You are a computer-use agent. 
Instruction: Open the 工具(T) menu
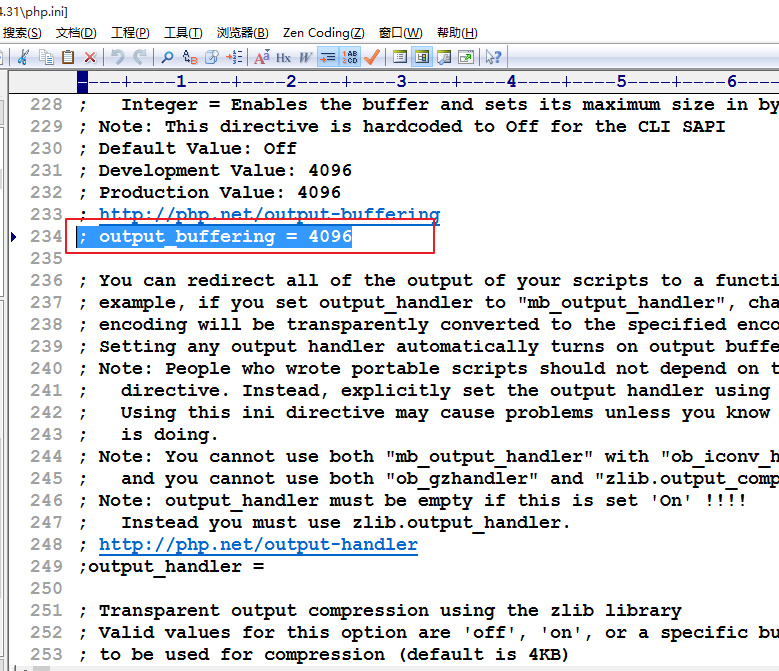(x=182, y=33)
